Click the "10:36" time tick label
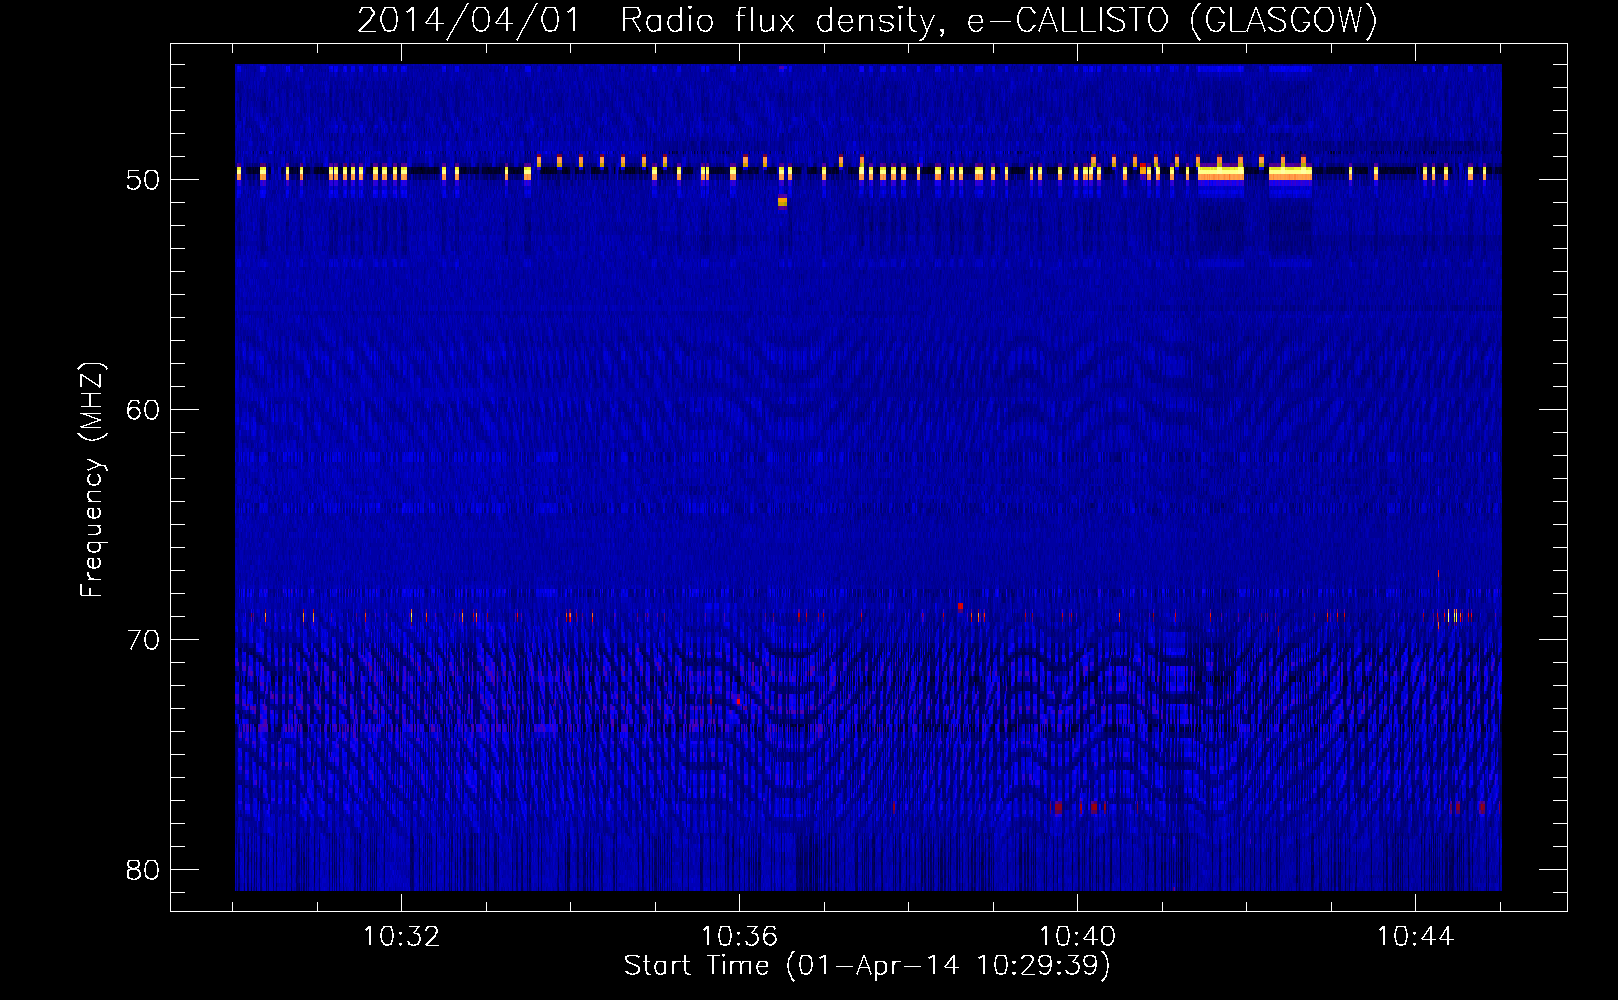 739,937
